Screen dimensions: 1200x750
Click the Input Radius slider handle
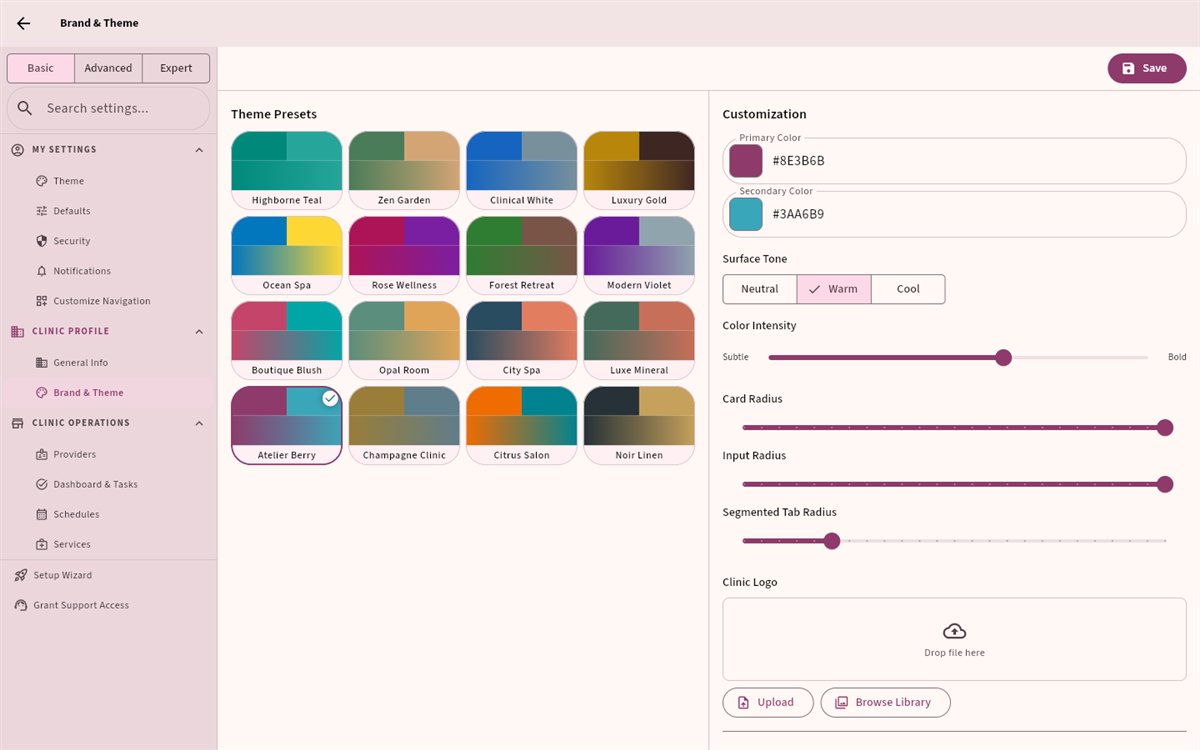1164,484
